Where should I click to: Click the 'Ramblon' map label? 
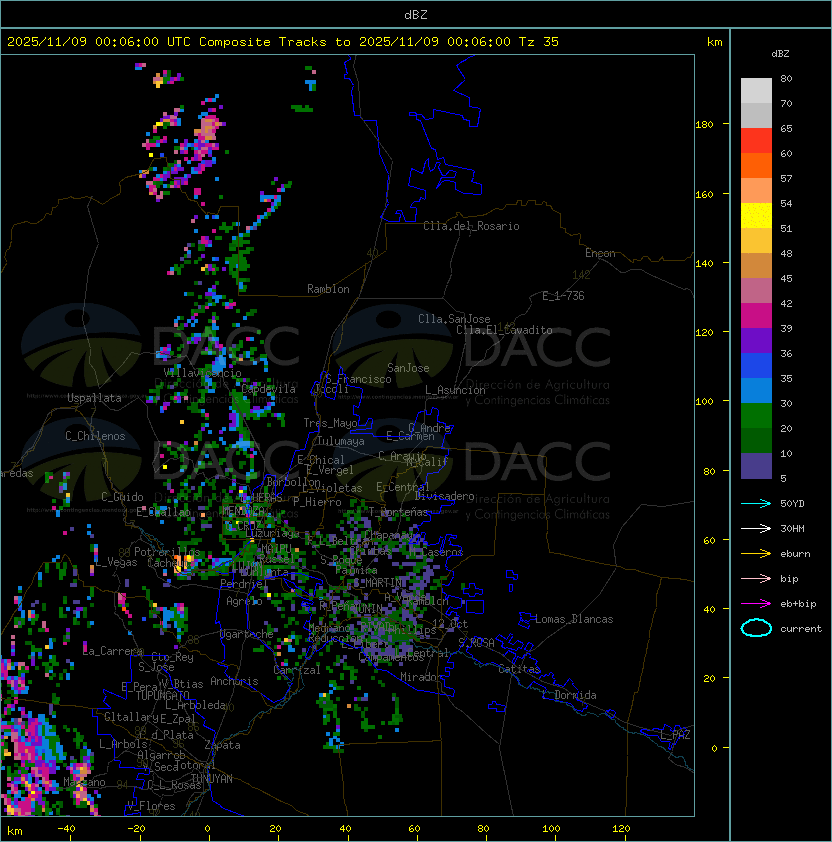(x=328, y=289)
